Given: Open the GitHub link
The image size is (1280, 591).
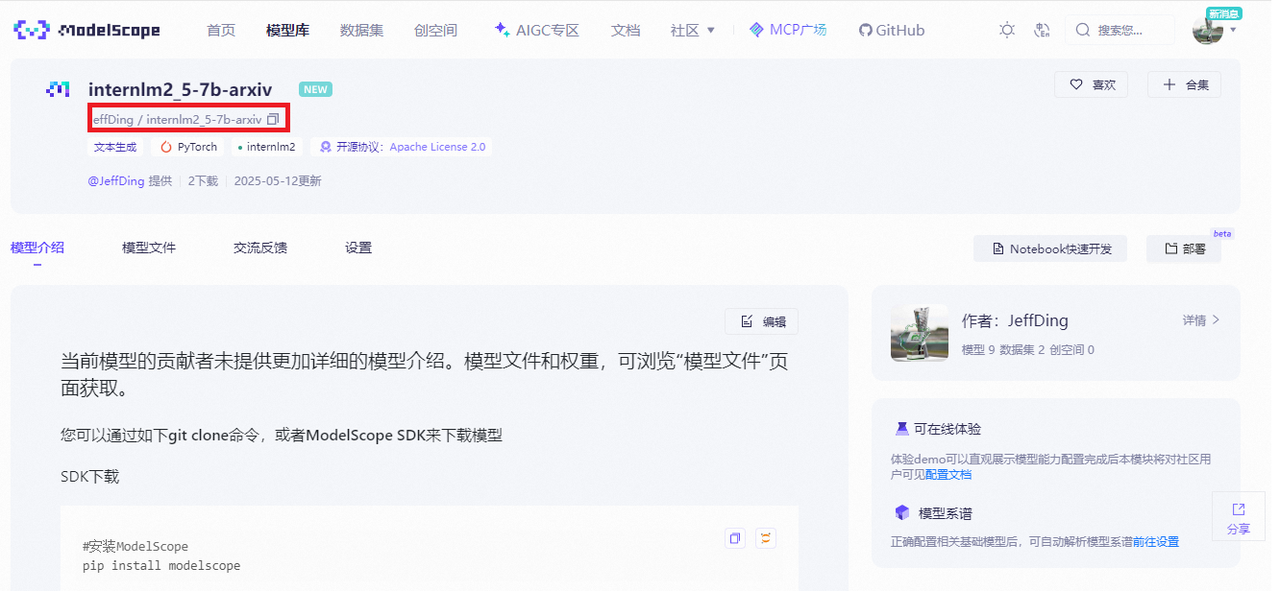Looking at the screenshot, I should [x=892, y=30].
